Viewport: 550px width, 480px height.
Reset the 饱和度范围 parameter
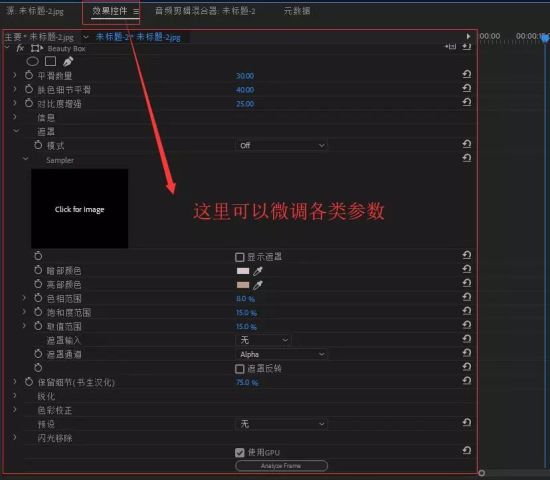coord(467,311)
